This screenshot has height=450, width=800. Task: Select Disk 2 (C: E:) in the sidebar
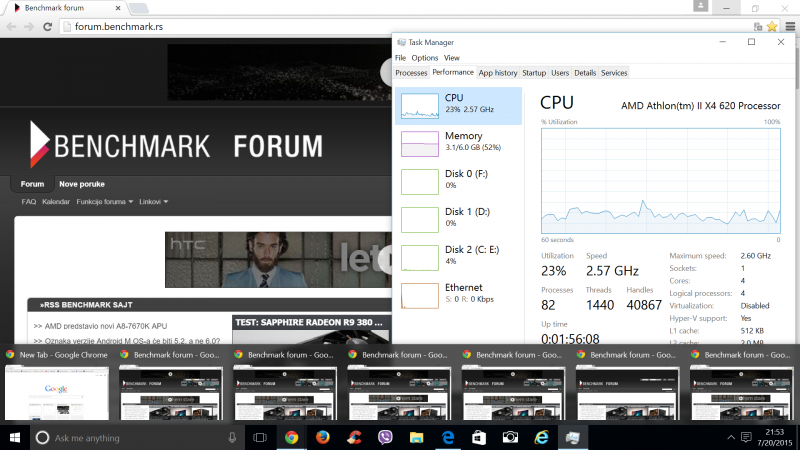click(458, 258)
